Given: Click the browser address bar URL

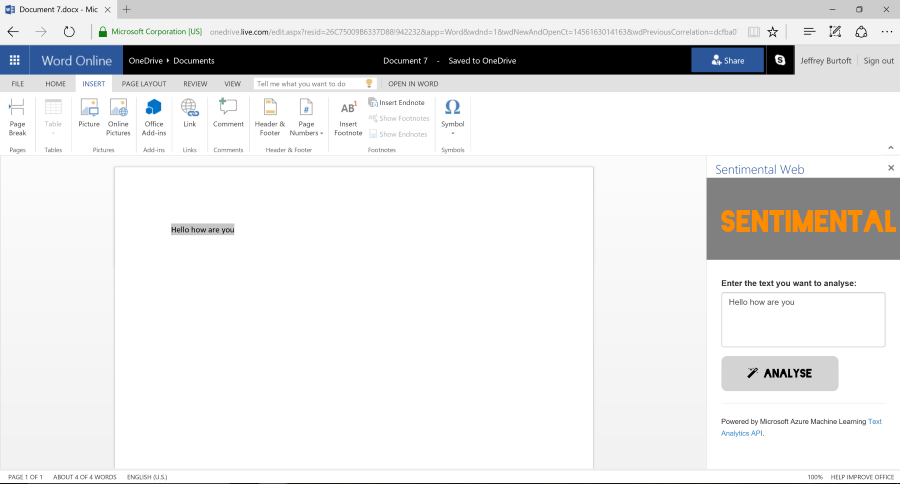Looking at the screenshot, I should 473,32.
